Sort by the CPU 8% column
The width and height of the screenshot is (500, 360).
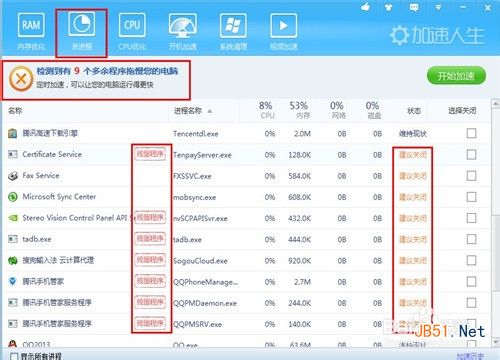tap(266, 110)
